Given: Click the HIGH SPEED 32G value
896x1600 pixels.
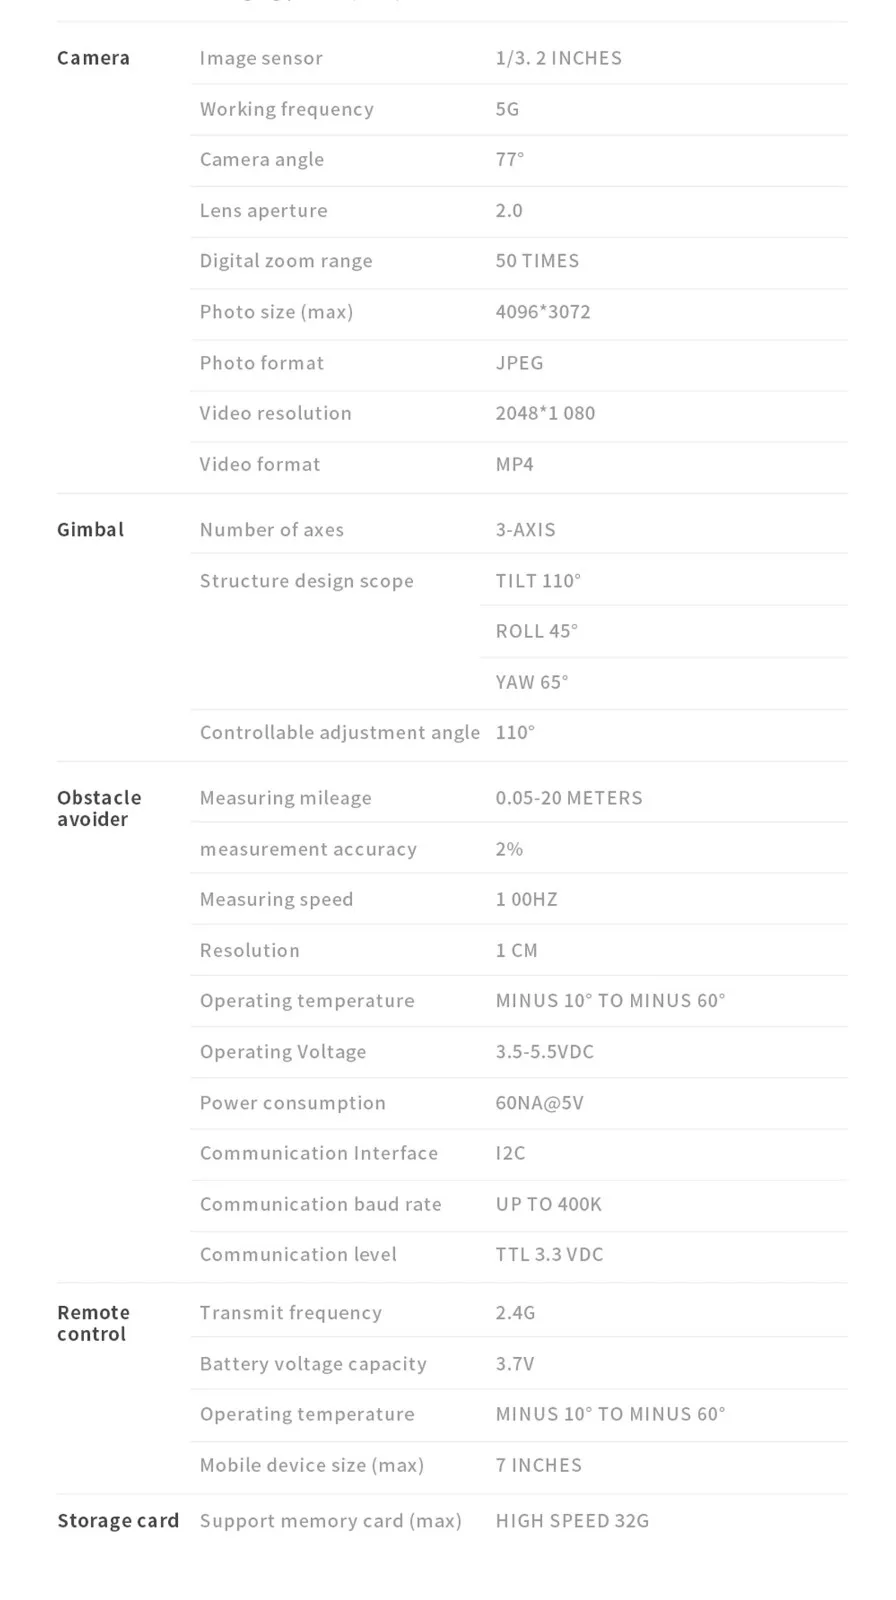Looking at the screenshot, I should [x=572, y=1521].
